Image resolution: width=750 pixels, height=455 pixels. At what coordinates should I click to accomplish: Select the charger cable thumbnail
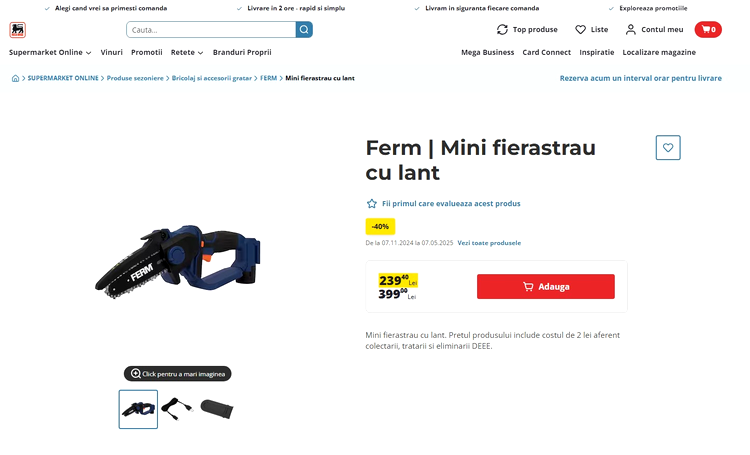[x=177, y=410]
